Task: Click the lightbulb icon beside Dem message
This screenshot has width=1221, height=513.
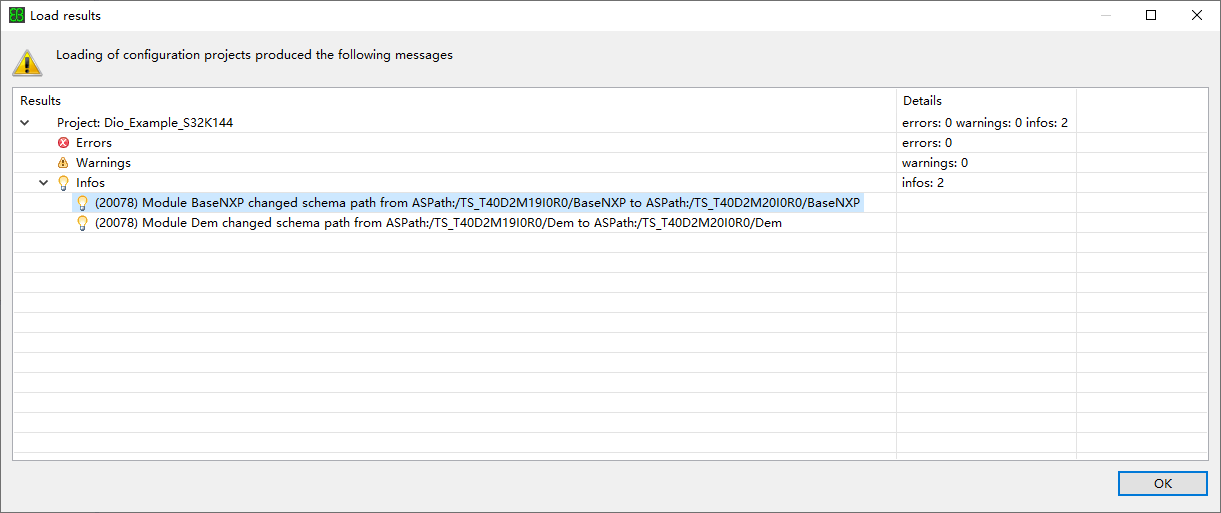Action: tap(83, 223)
